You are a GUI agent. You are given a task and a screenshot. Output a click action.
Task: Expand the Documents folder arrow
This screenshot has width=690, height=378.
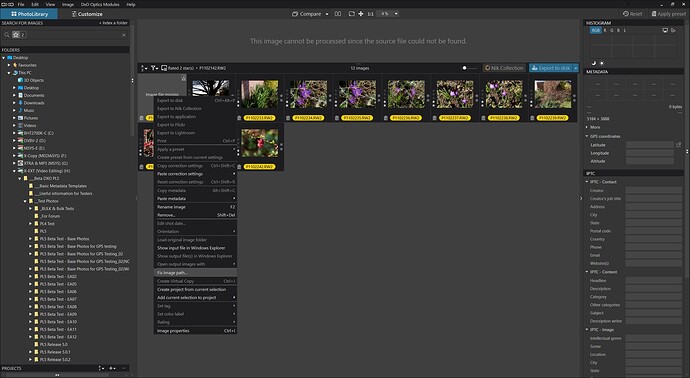click(14, 95)
